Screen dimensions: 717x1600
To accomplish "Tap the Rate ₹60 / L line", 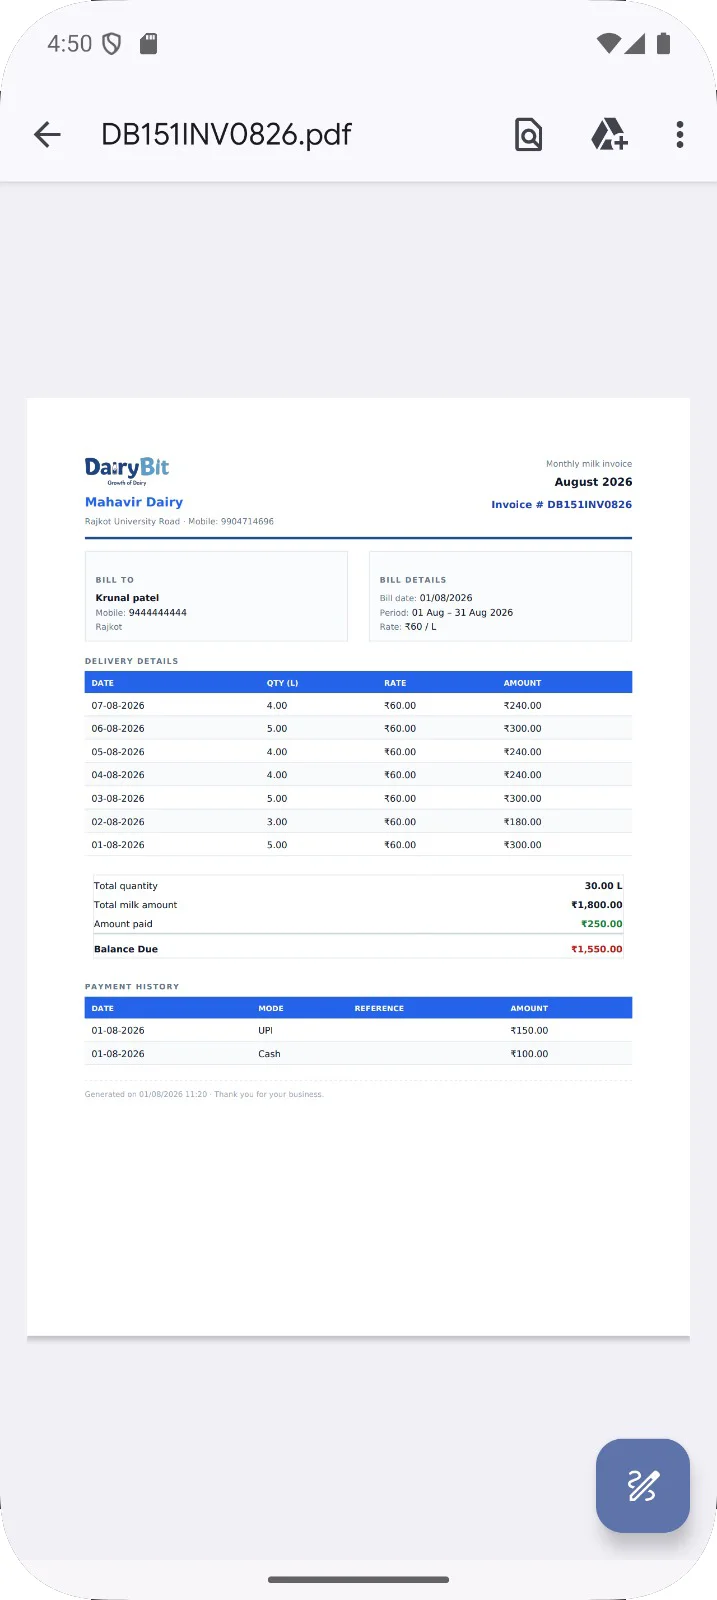I will pyautogui.click(x=408, y=627).
